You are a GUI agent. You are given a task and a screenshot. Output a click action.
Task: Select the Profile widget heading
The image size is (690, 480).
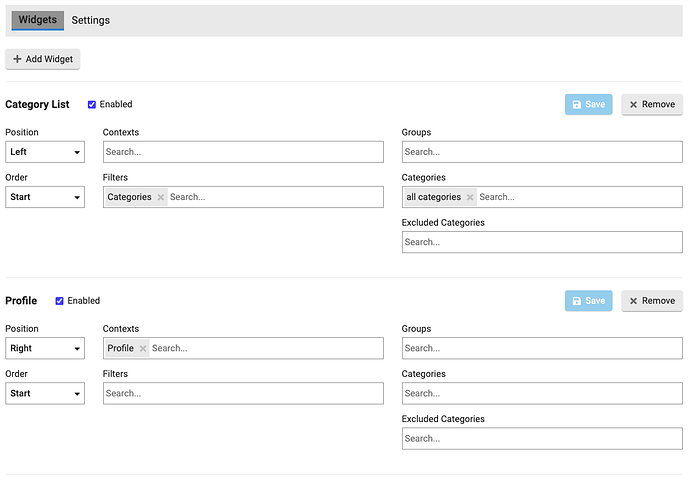[x=21, y=301]
